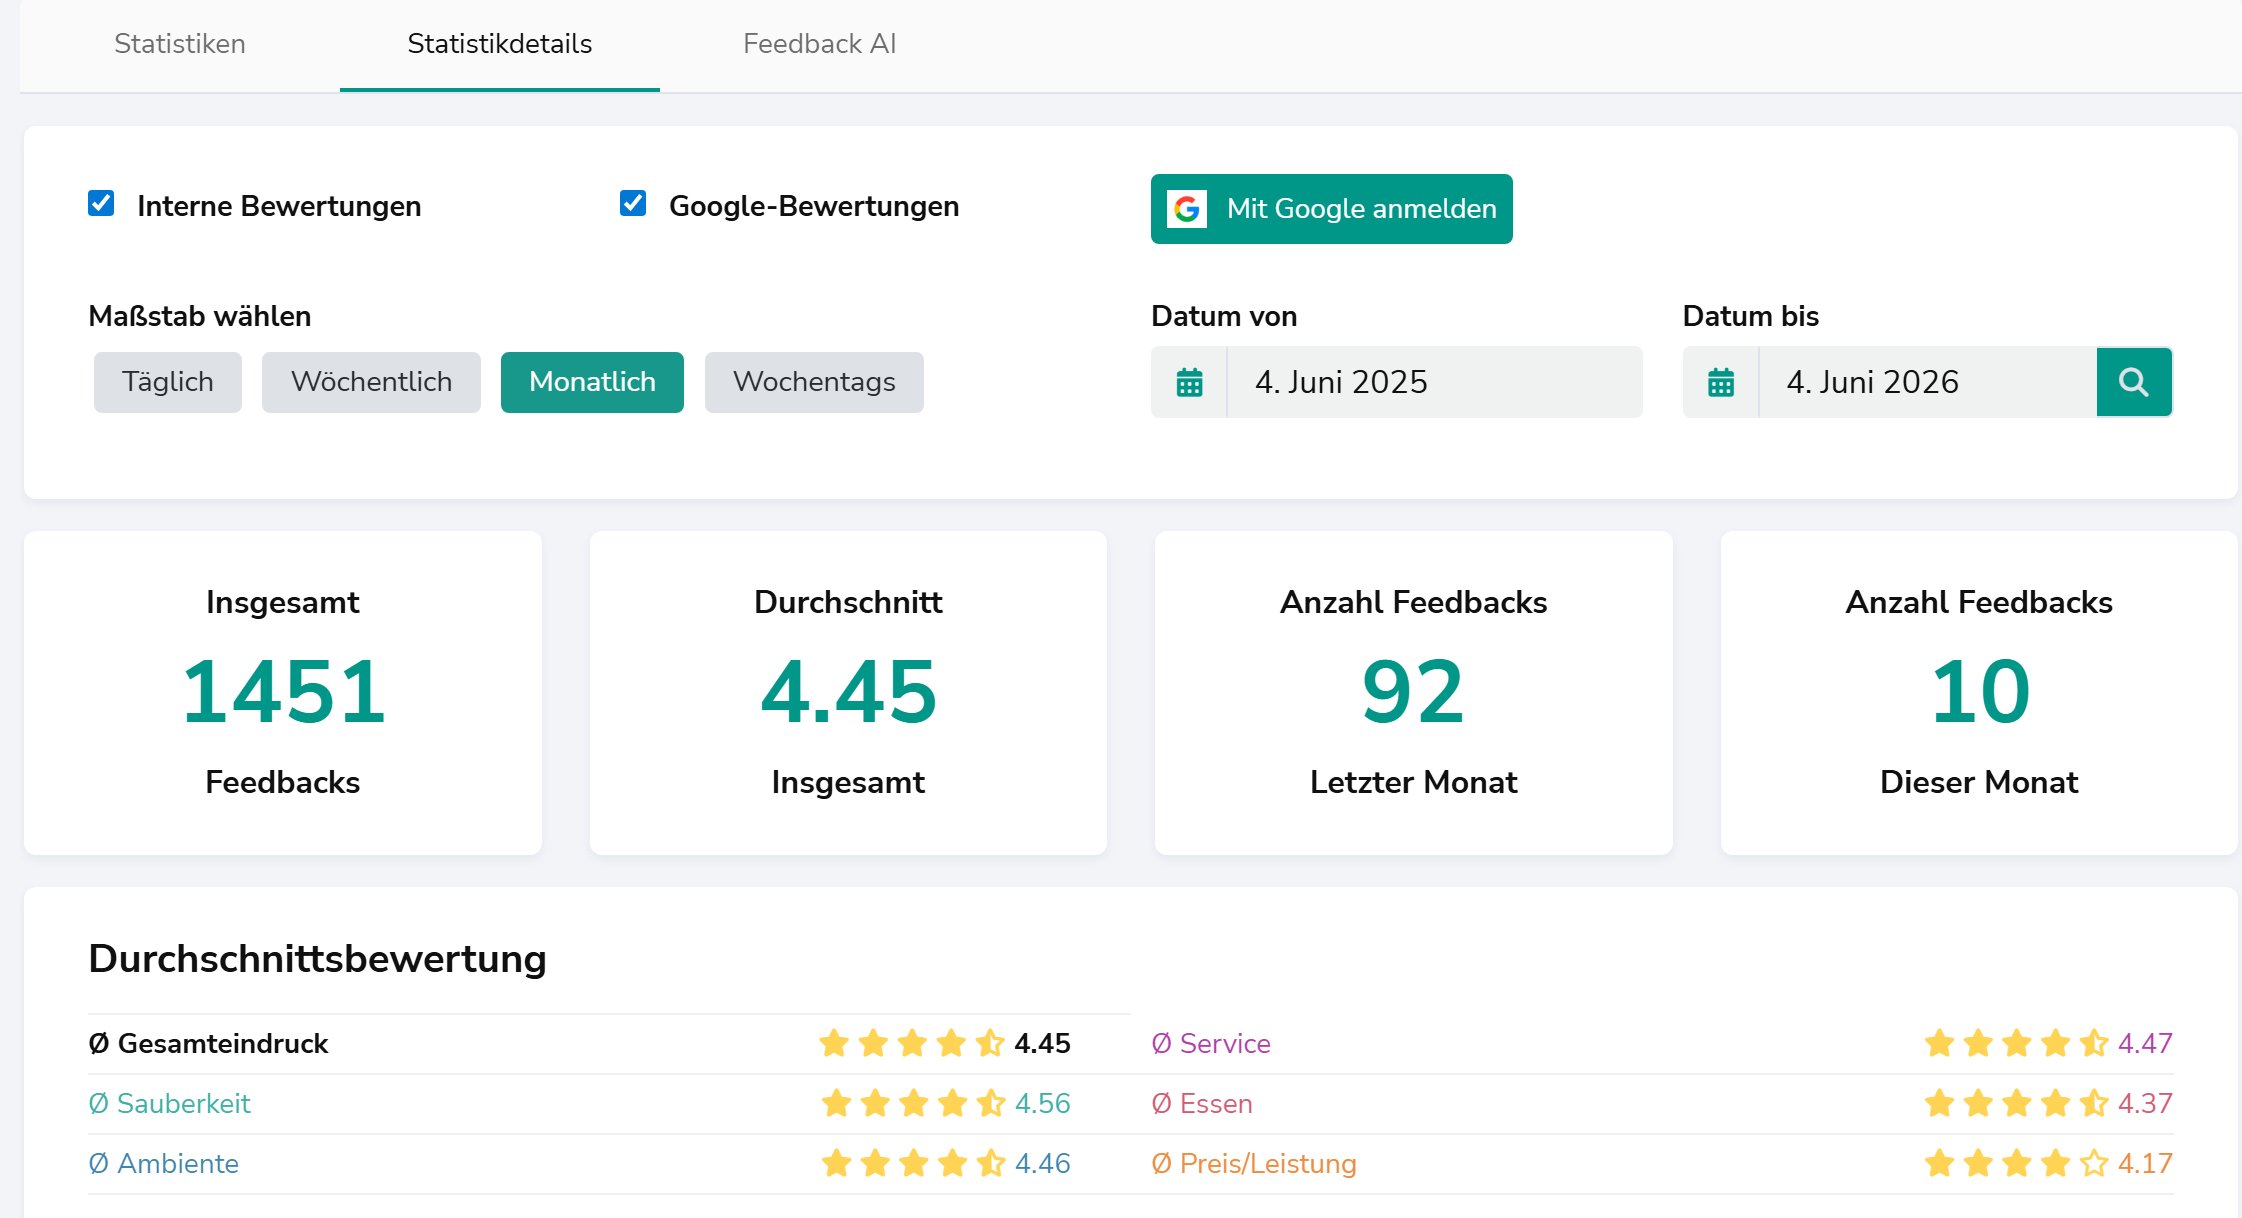The image size is (2242, 1218).
Task: Click the Ambiente star rating
Action: click(x=913, y=1163)
